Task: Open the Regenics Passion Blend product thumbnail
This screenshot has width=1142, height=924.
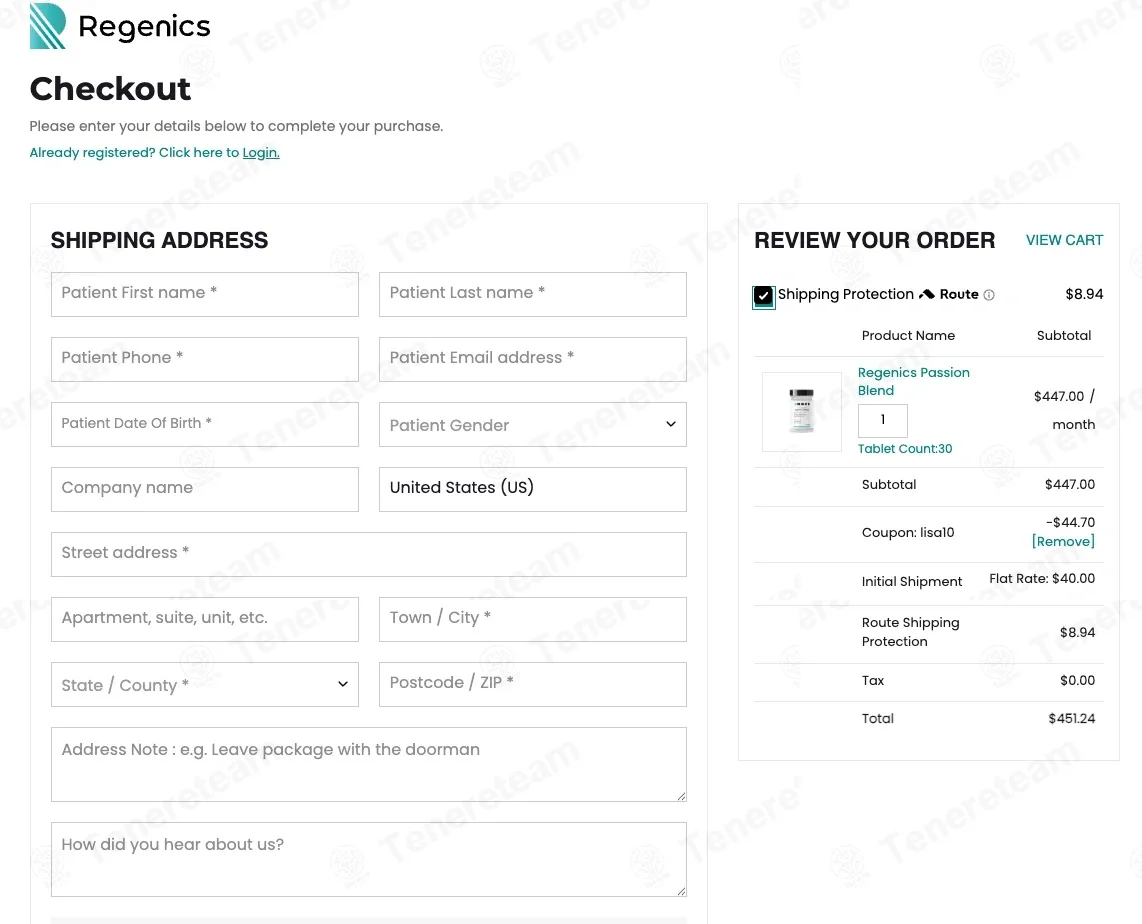Action: [x=801, y=411]
